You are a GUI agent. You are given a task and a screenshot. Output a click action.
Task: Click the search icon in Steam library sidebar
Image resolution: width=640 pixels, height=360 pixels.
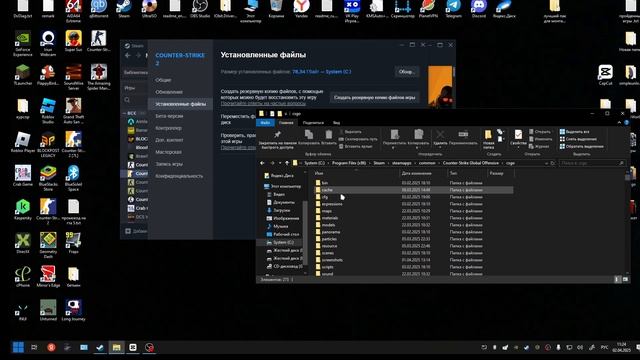tap(127, 100)
